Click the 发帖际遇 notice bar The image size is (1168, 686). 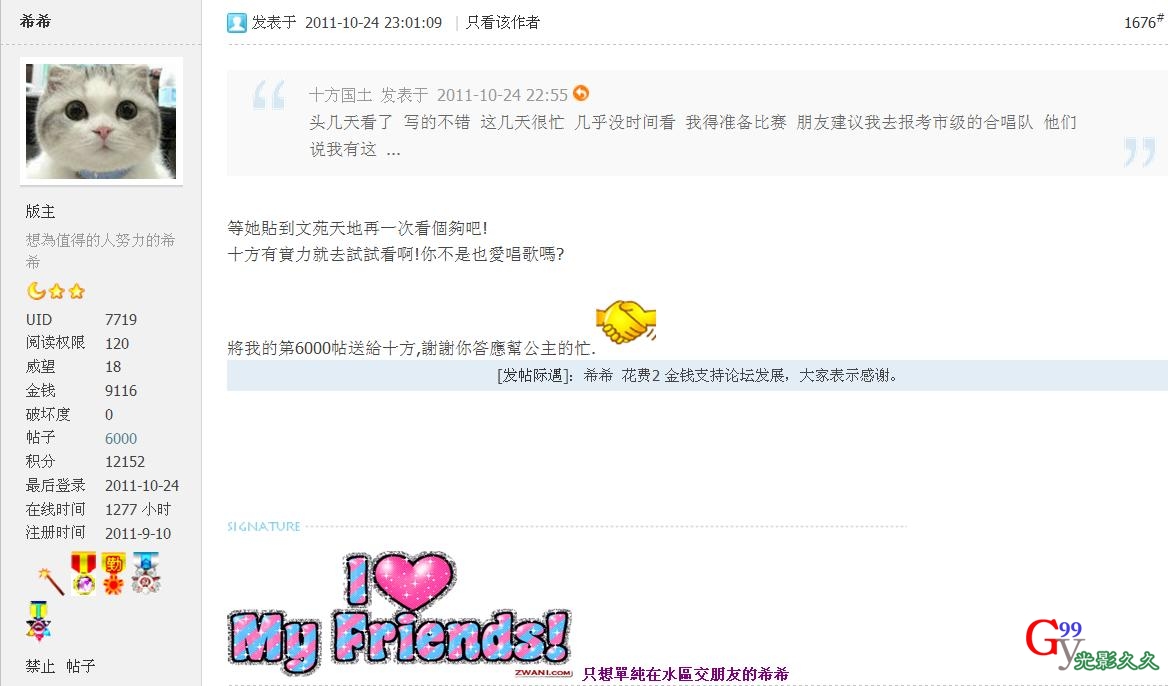(x=697, y=375)
